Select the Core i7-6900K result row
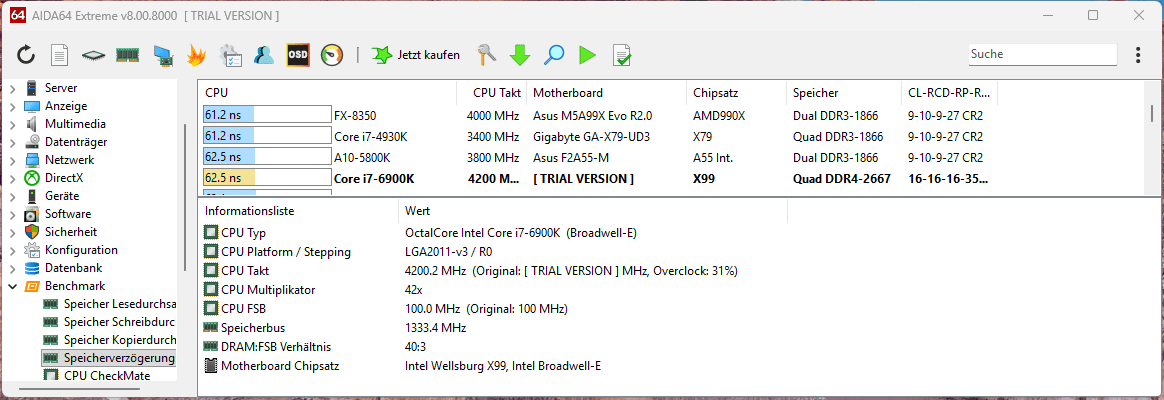The width and height of the screenshot is (1164, 400). point(598,178)
